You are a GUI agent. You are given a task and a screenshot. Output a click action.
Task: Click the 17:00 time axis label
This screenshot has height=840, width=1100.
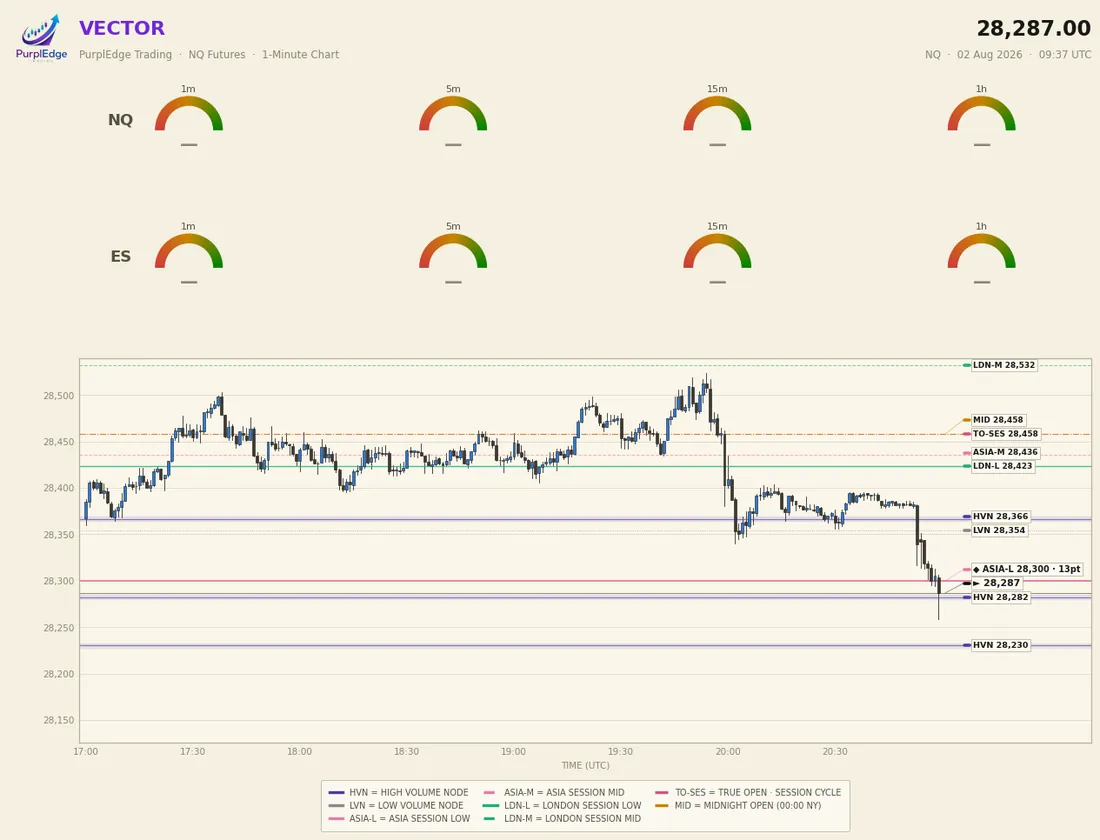(86, 752)
